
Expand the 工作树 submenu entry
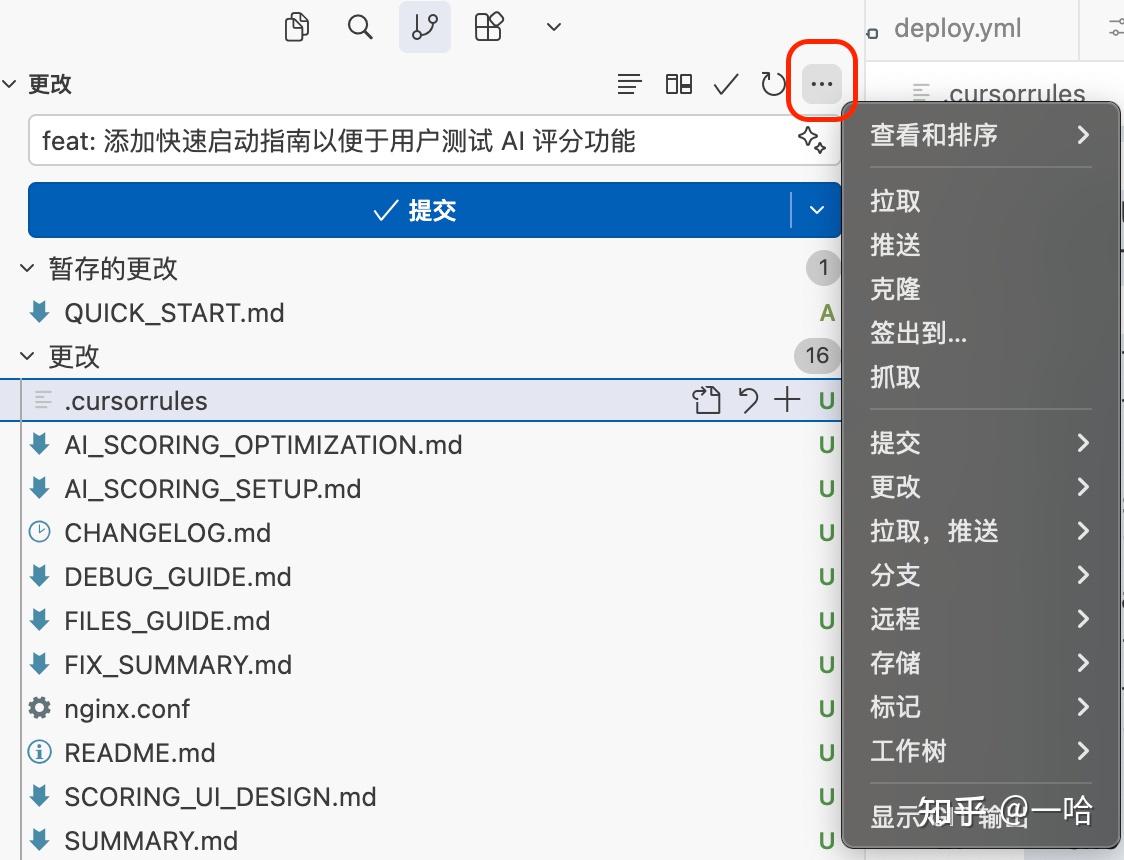pos(981,751)
